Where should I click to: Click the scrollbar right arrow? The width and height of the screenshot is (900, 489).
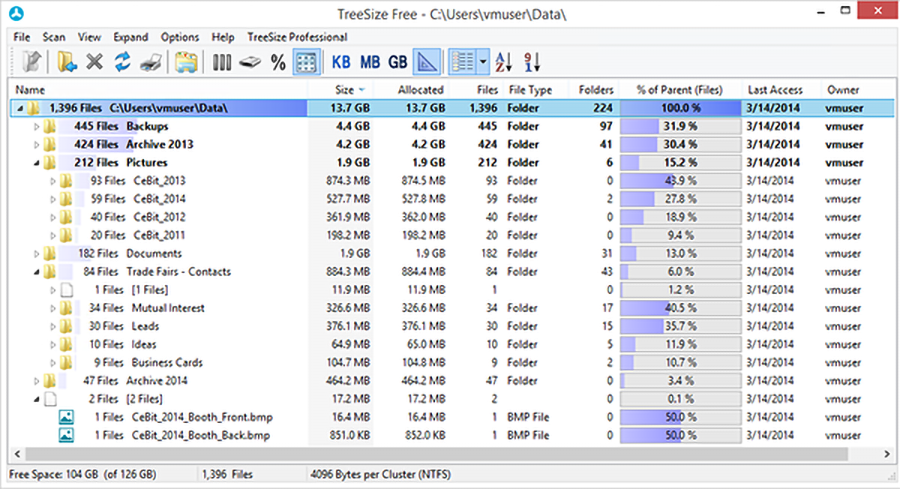887,454
